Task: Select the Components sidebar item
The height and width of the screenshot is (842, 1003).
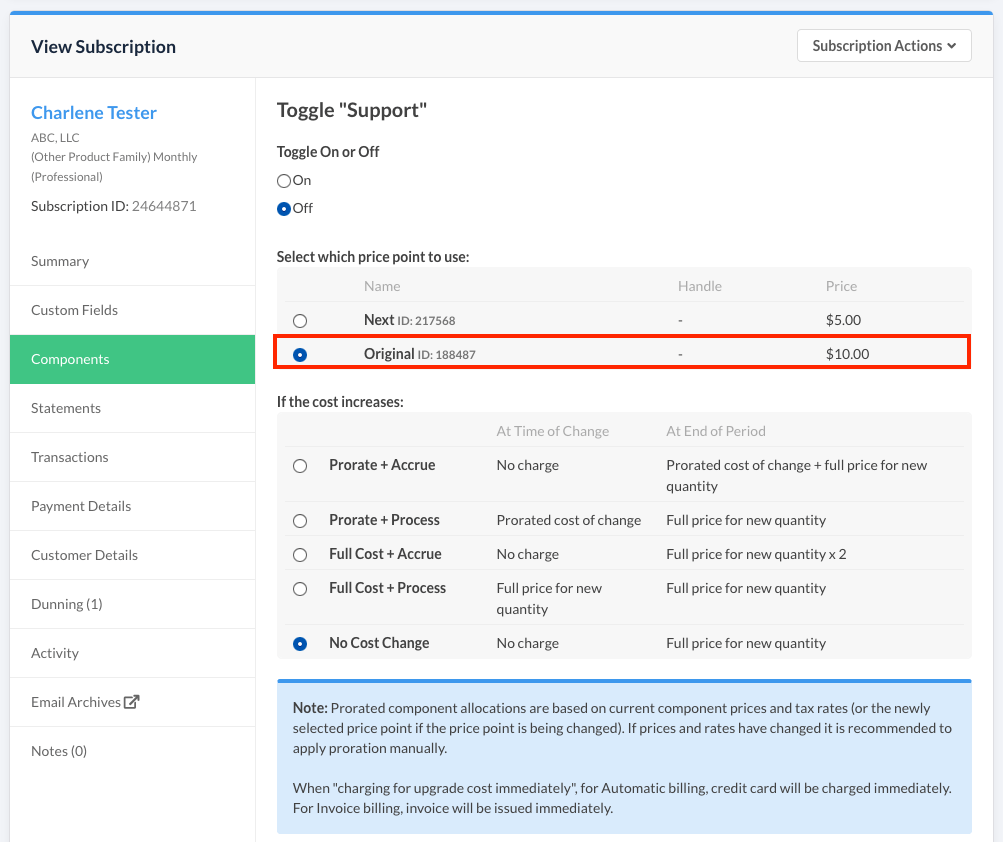Action: point(70,359)
